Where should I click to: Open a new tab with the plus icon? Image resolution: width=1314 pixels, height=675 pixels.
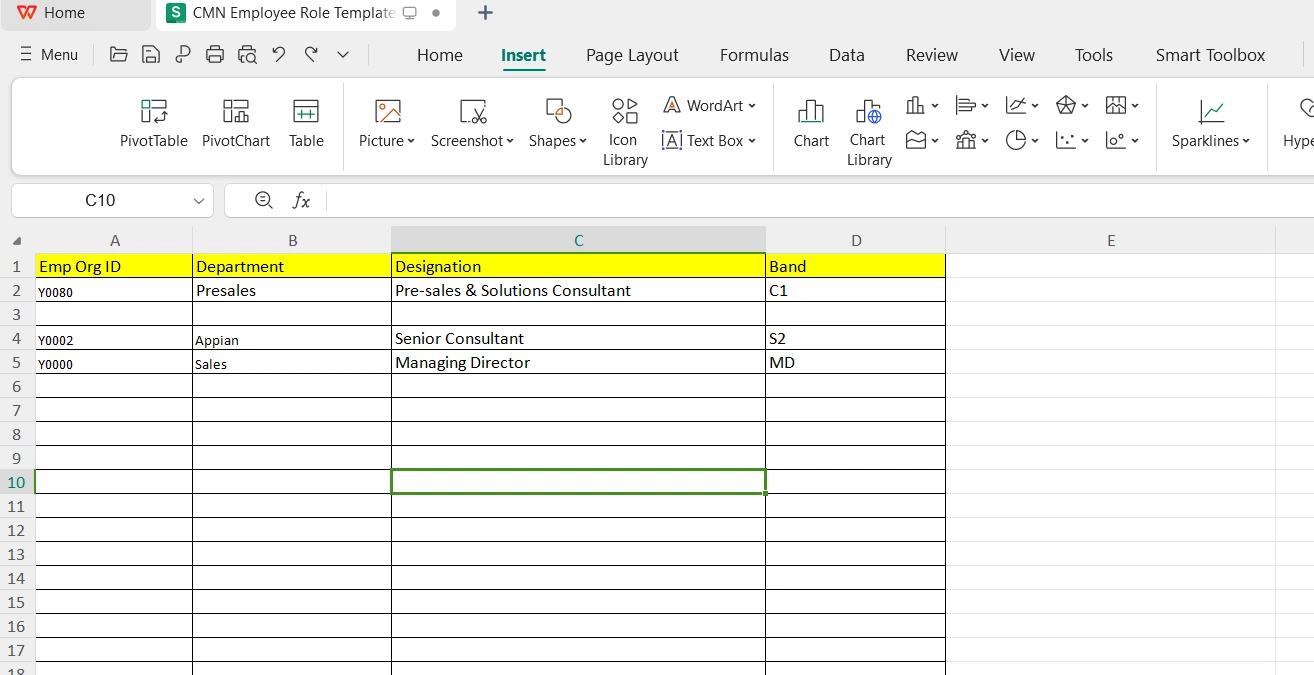485,13
